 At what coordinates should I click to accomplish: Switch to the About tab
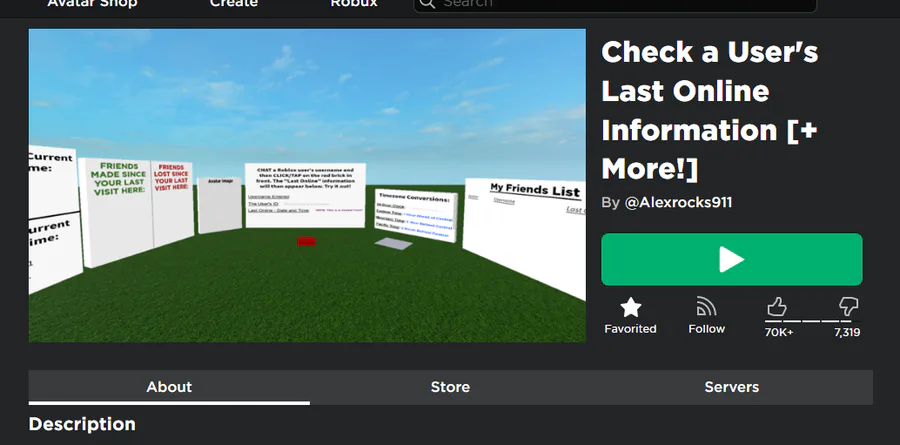pos(169,387)
